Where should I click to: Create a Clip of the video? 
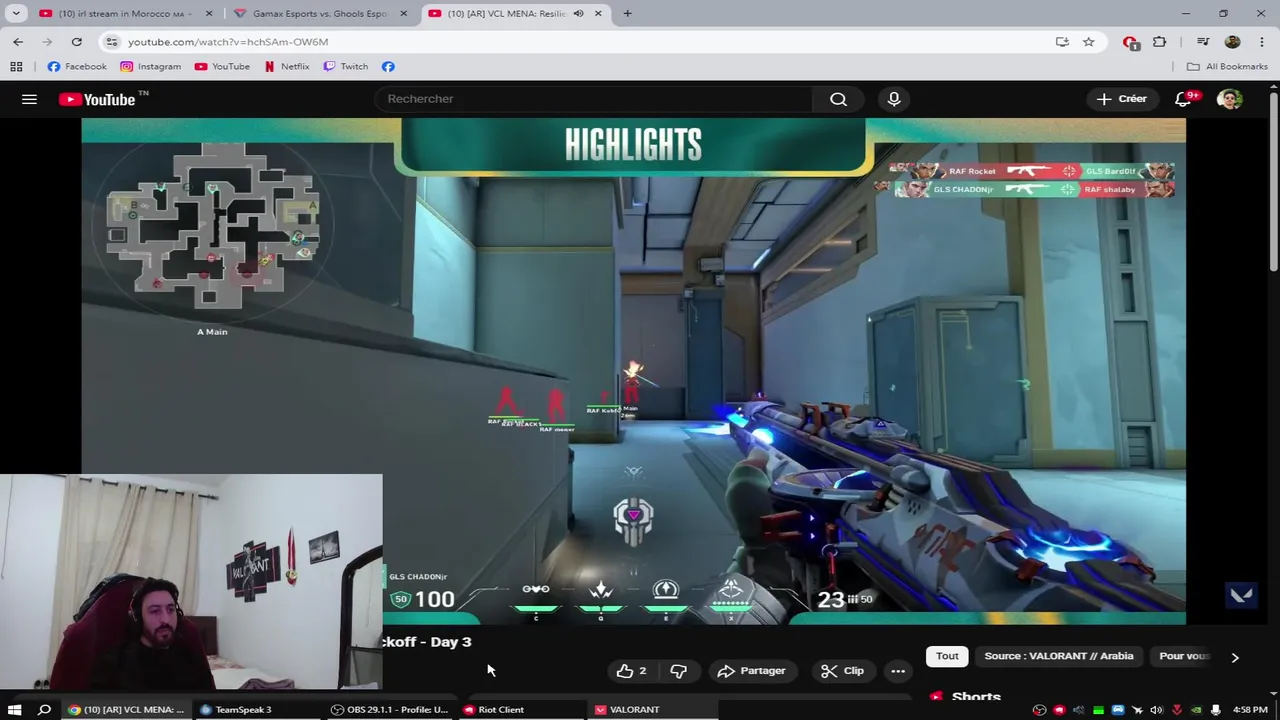click(x=842, y=671)
